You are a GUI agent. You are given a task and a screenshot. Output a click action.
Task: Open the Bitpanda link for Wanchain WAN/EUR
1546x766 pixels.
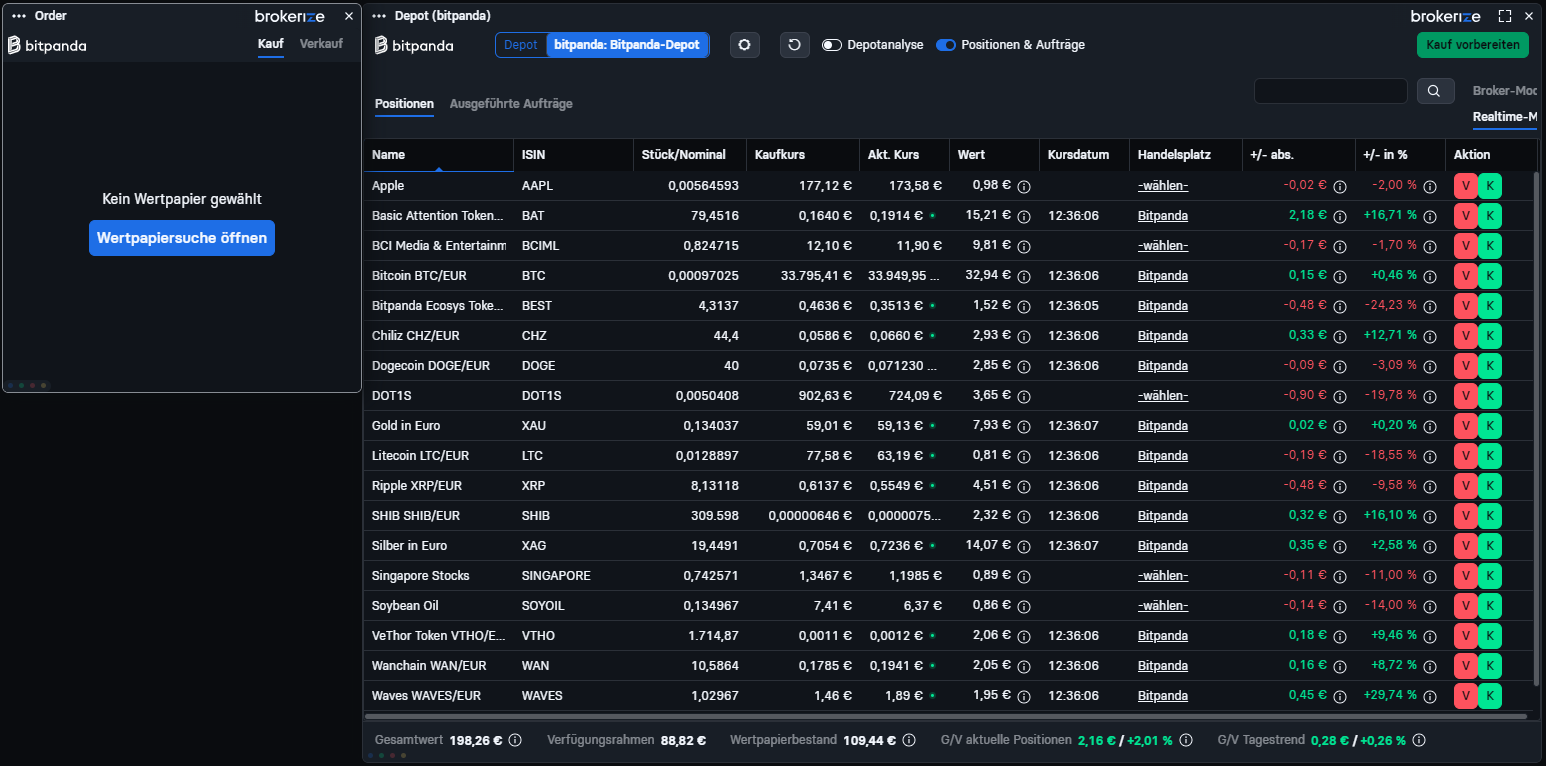point(1163,666)
